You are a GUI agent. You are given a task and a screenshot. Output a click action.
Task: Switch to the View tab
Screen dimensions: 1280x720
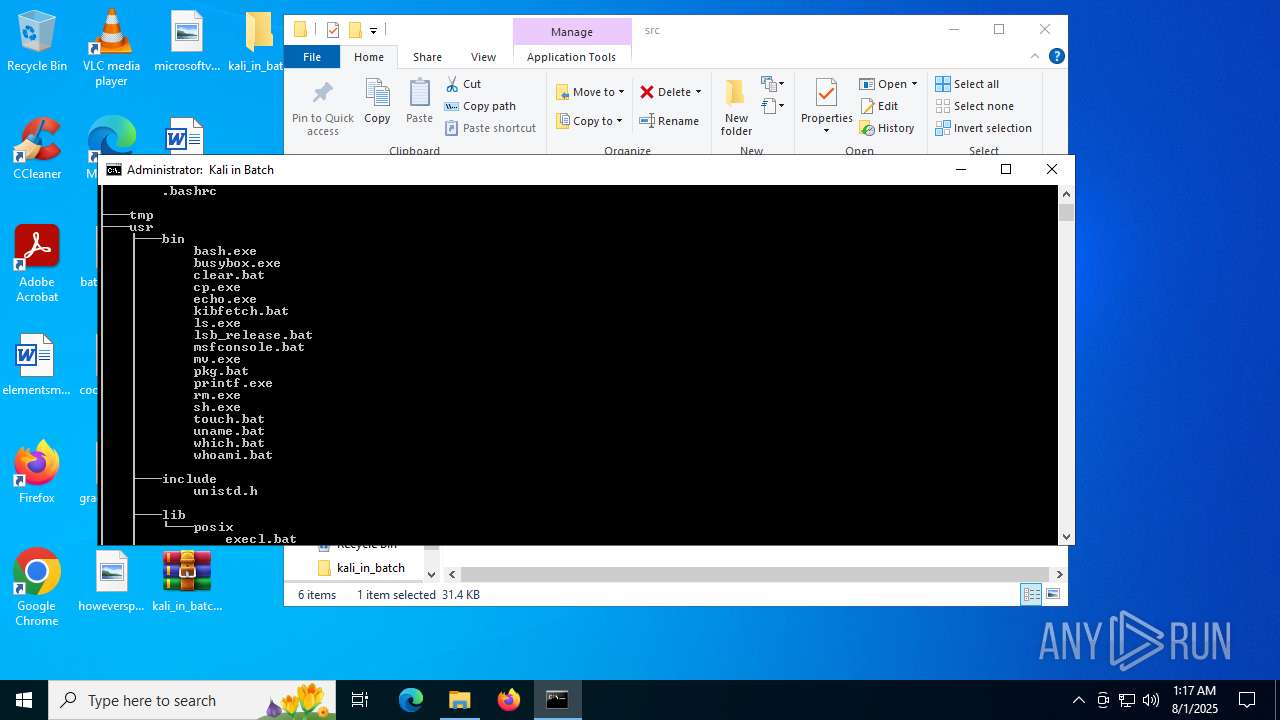483,57
